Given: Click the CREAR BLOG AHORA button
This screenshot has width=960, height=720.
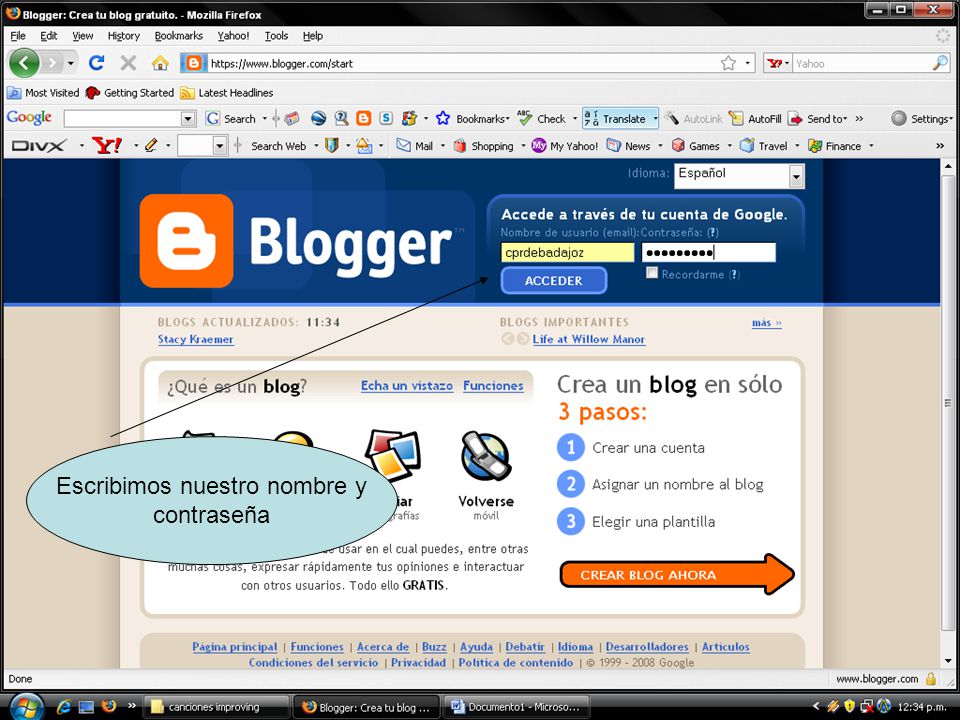Looking at the screenshot, I should pyautogui.click(x=676, y=574).
